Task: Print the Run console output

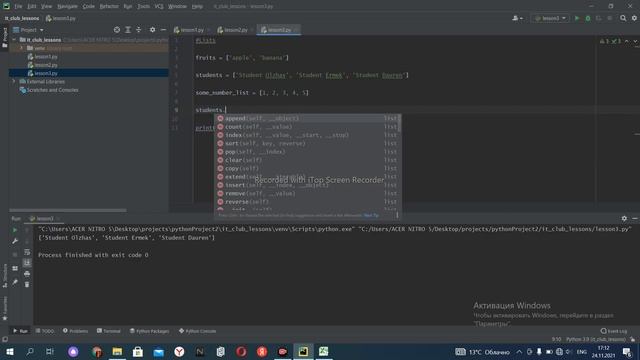Action: [27, 273]
